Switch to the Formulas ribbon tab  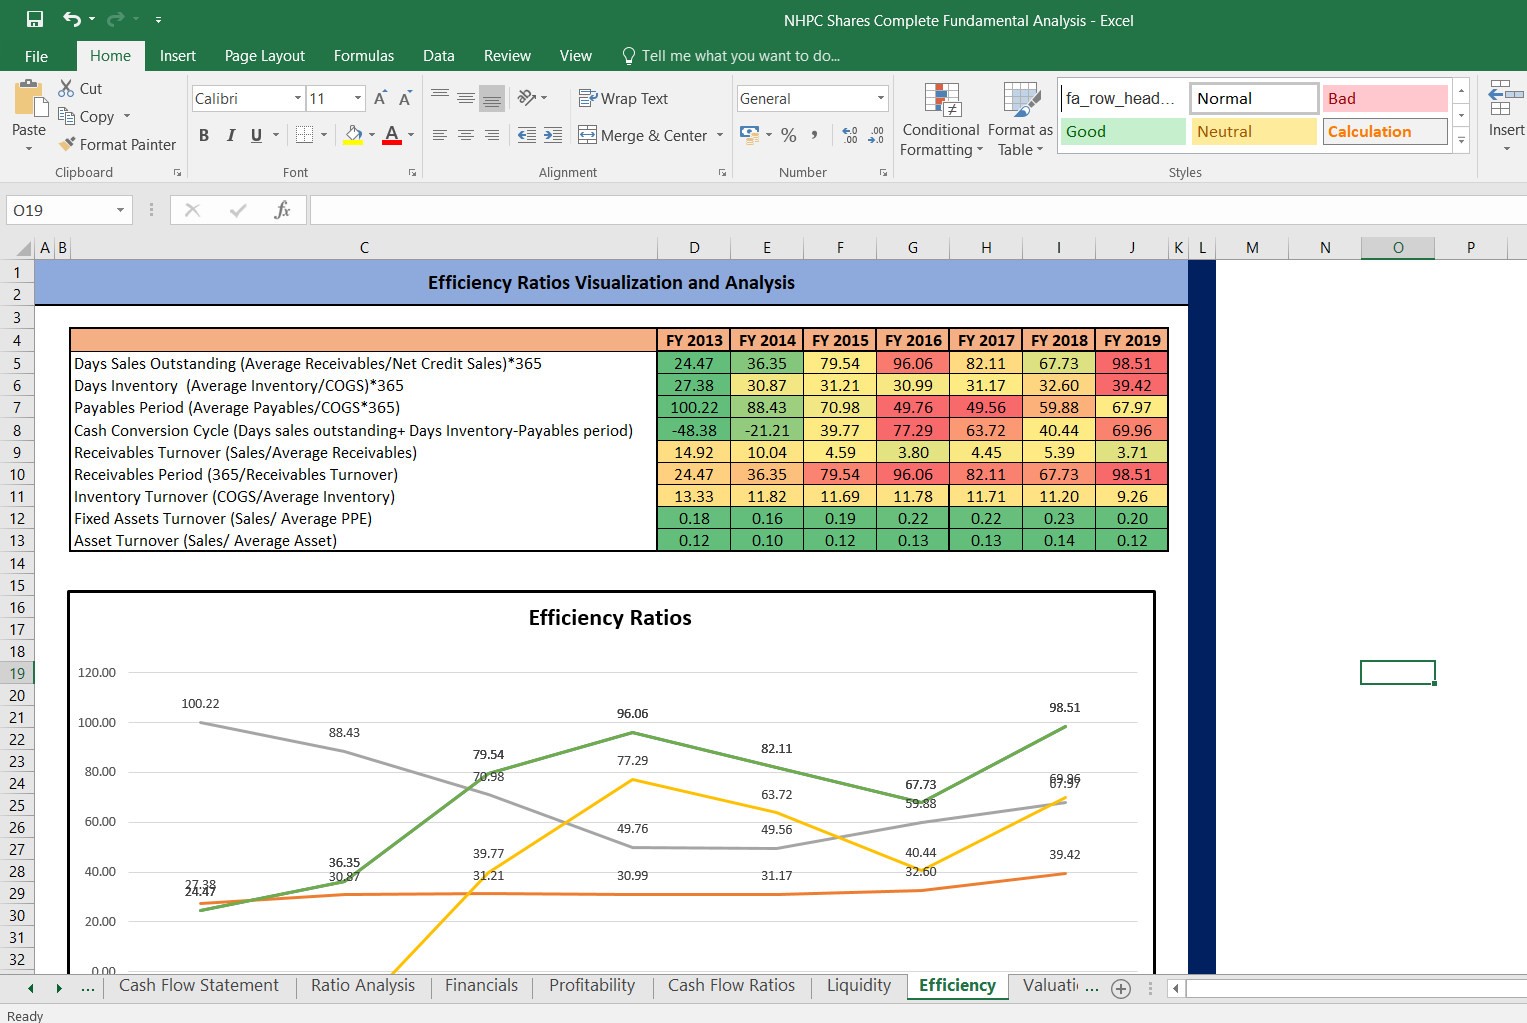364,56
